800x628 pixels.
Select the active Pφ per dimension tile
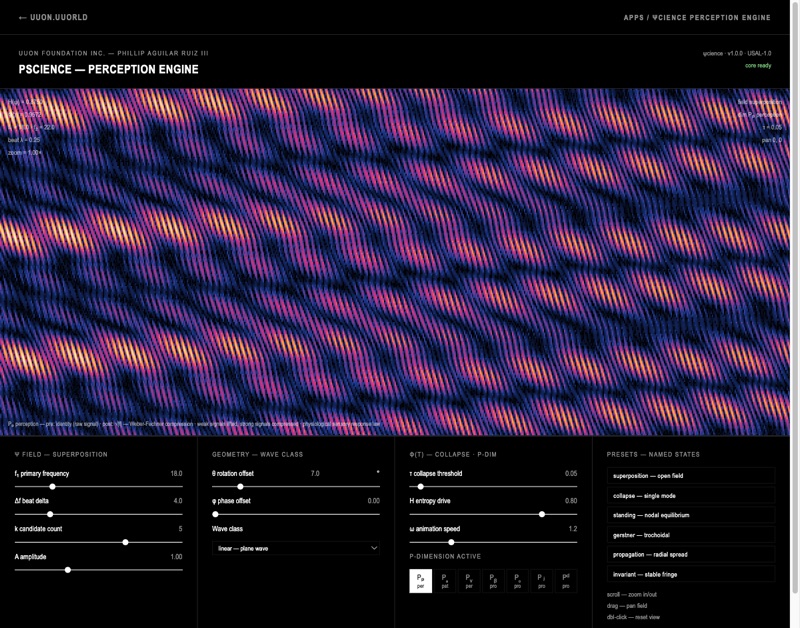coord(420,581)
